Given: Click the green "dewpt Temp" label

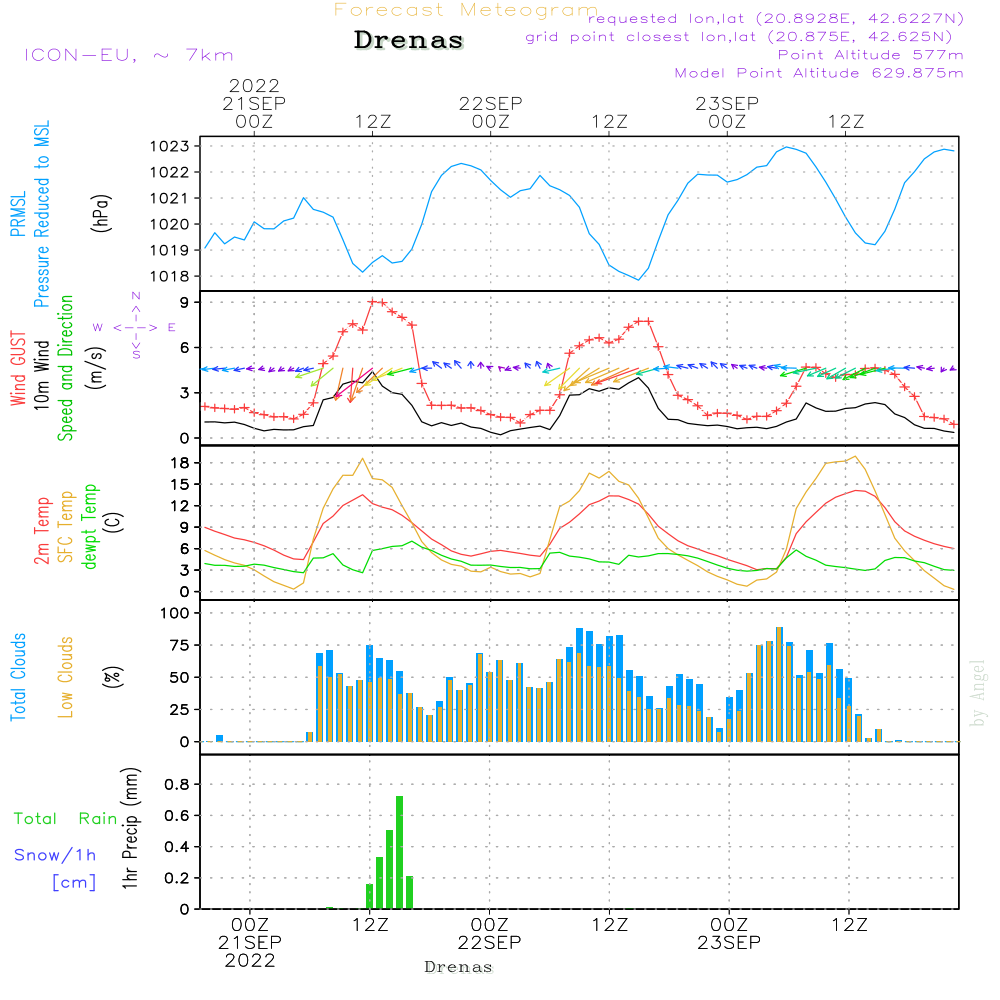Looking at the screenshot, I should click(89, 526).
